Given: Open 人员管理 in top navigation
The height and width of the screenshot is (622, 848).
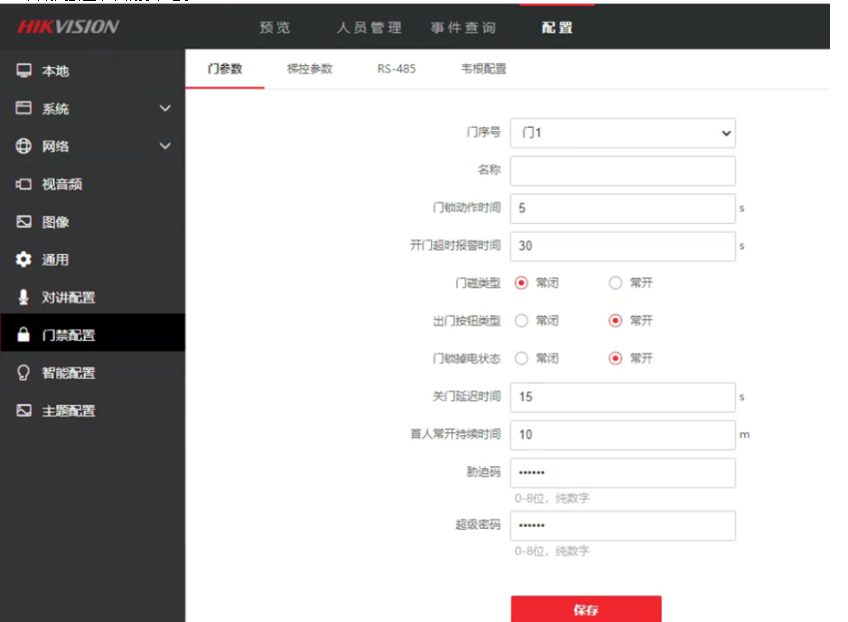Looking at the screenshot, I should [x=369, y=28].
